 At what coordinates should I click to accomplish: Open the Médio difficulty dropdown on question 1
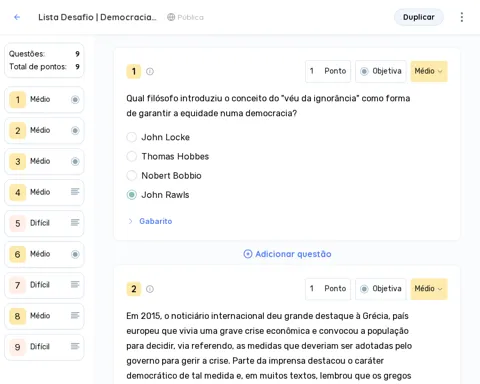(429, 71)
